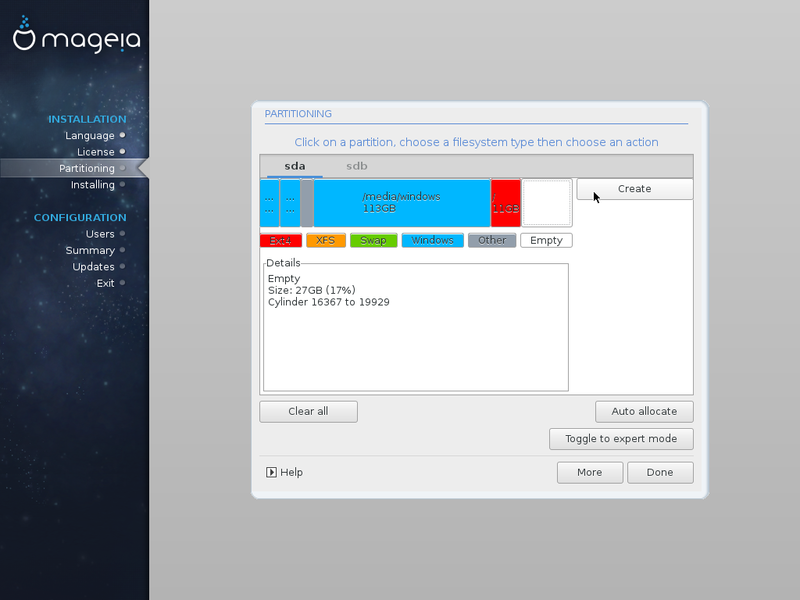Select the /media/windows 113GB partition
Image resolution: width=800 pixels, height=600 pixels.
pyautogui.click(x=402, y=203)
